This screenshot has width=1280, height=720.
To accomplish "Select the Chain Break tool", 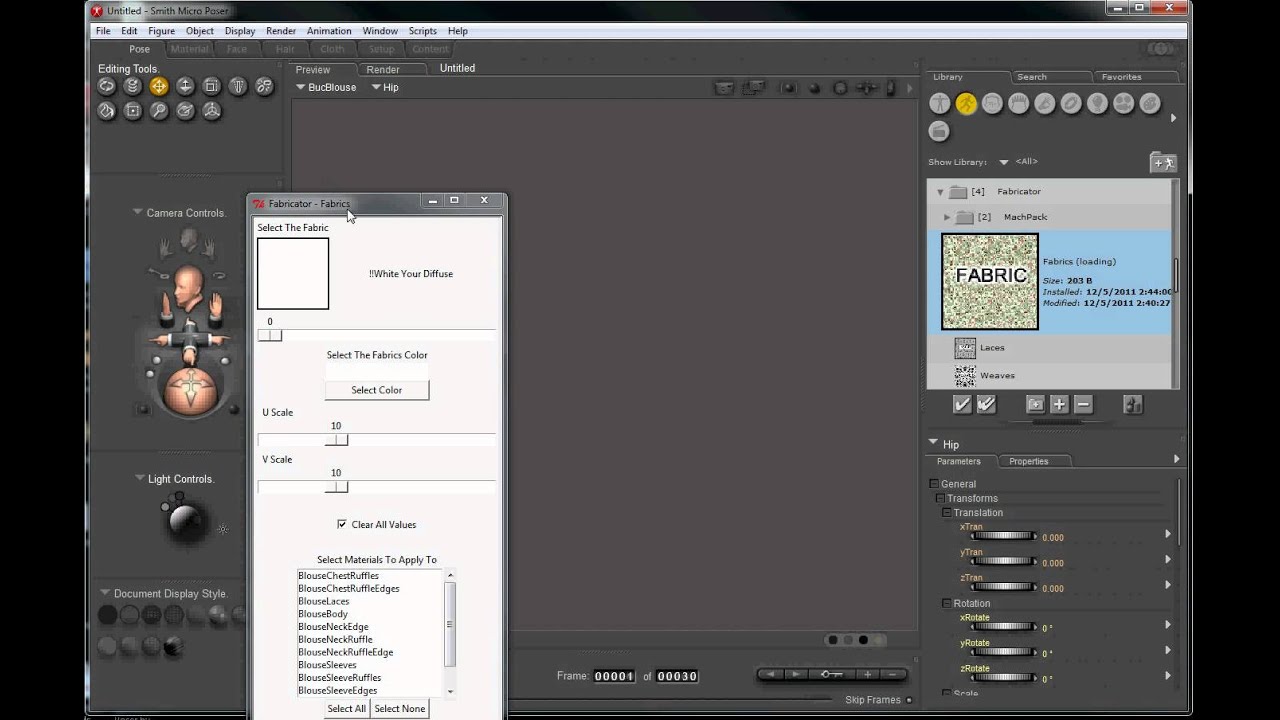I will (264, 86).
